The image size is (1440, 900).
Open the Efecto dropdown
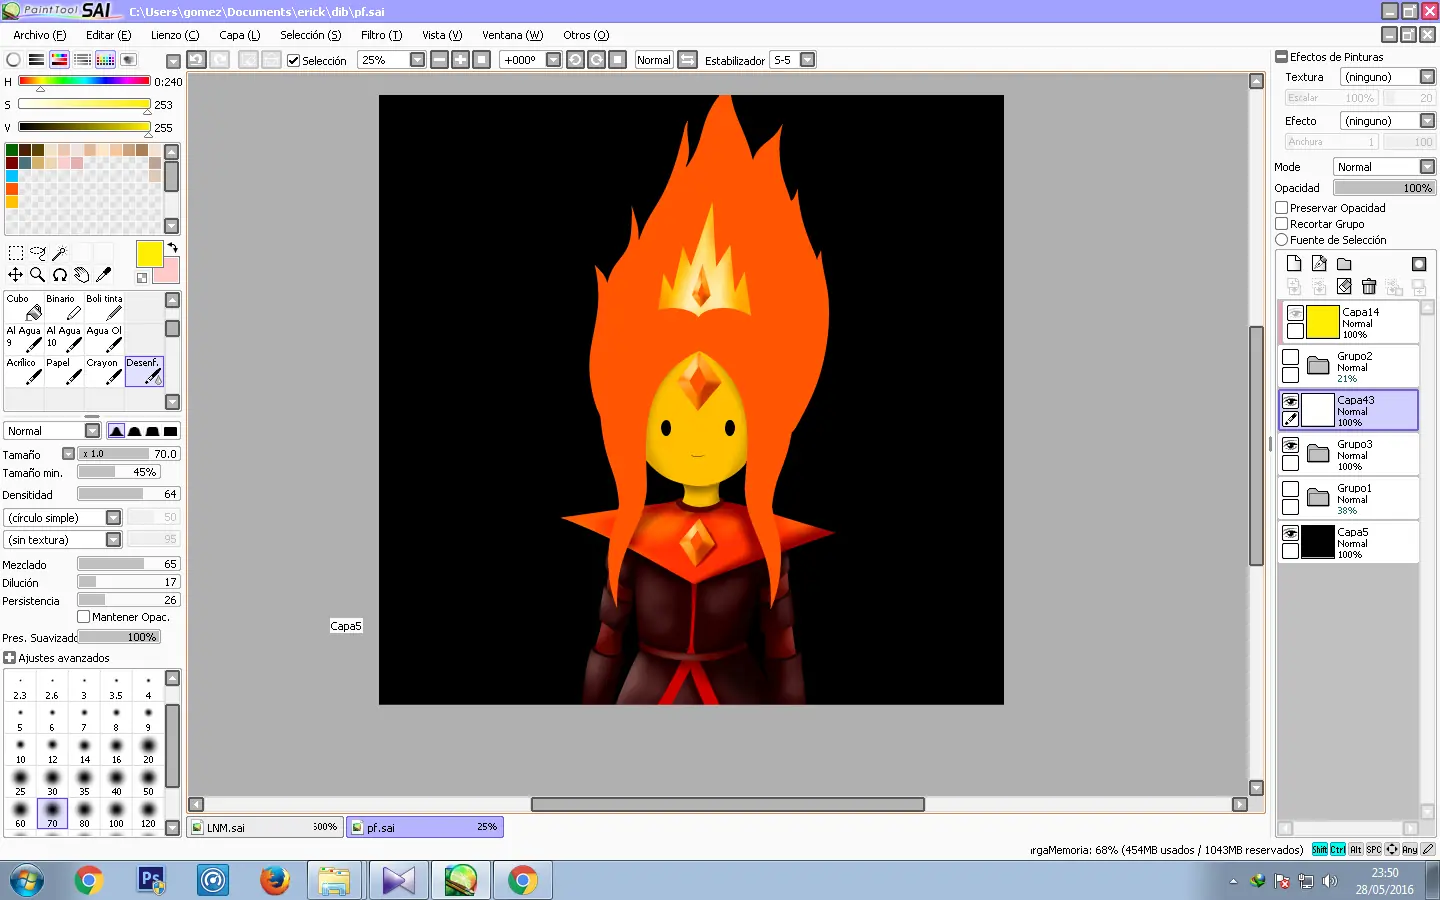[1427, 121]
